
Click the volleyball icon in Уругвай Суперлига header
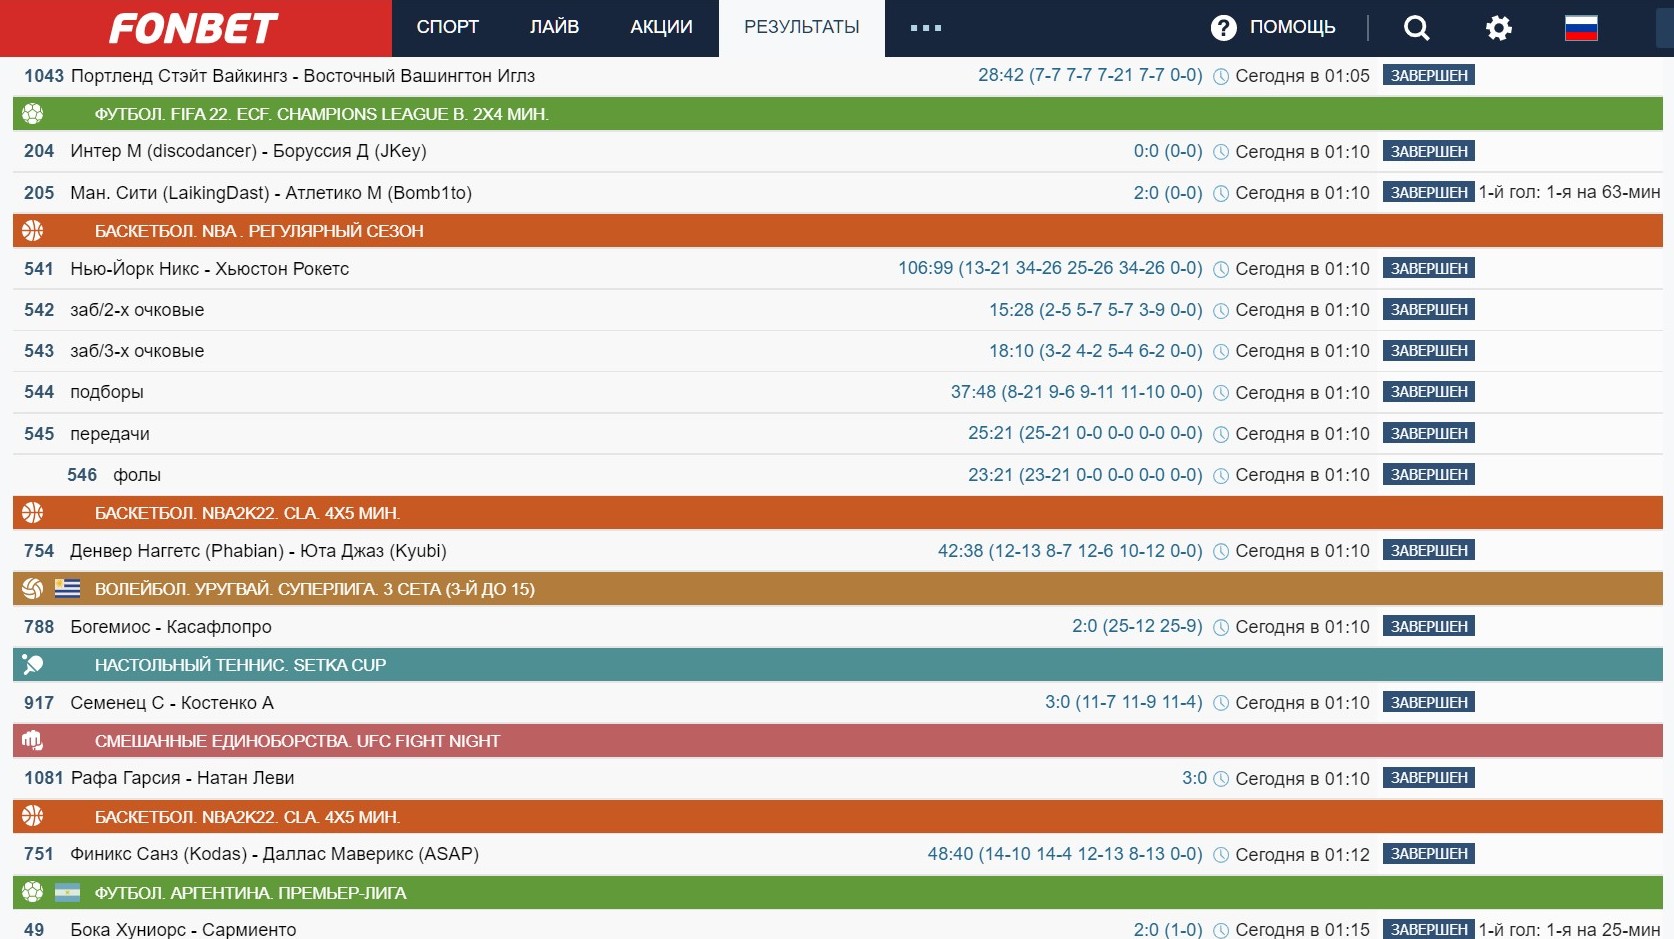(33, 589)
